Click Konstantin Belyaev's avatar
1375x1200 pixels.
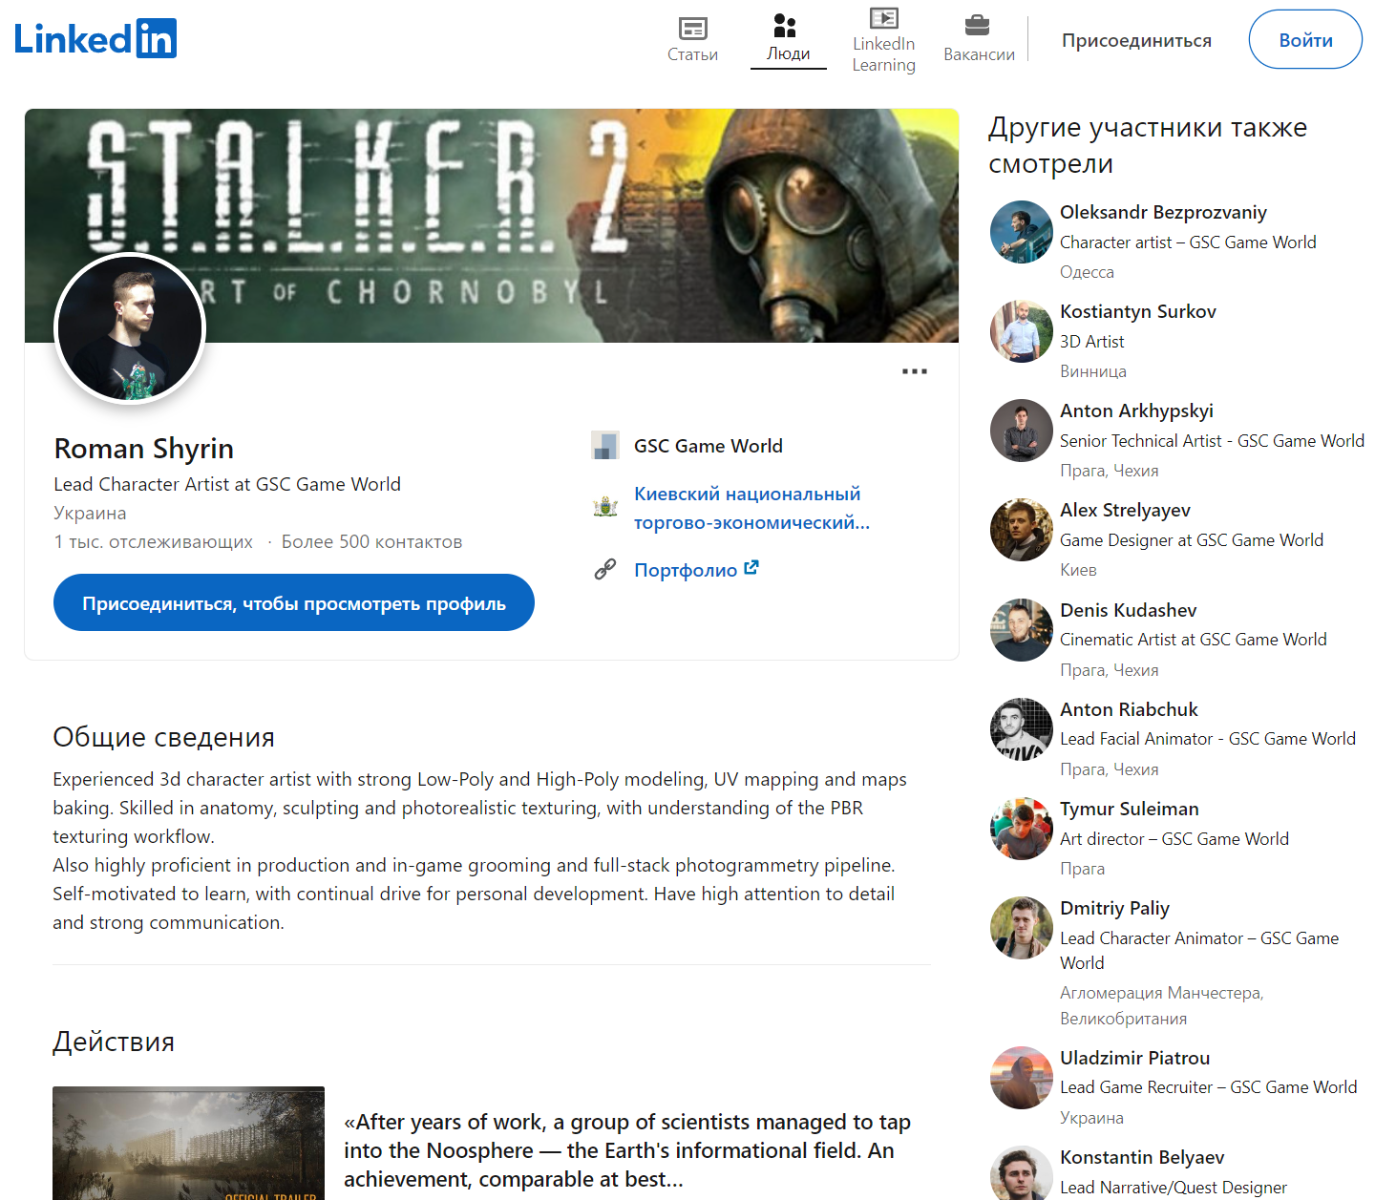[x=1021, y=1173]
